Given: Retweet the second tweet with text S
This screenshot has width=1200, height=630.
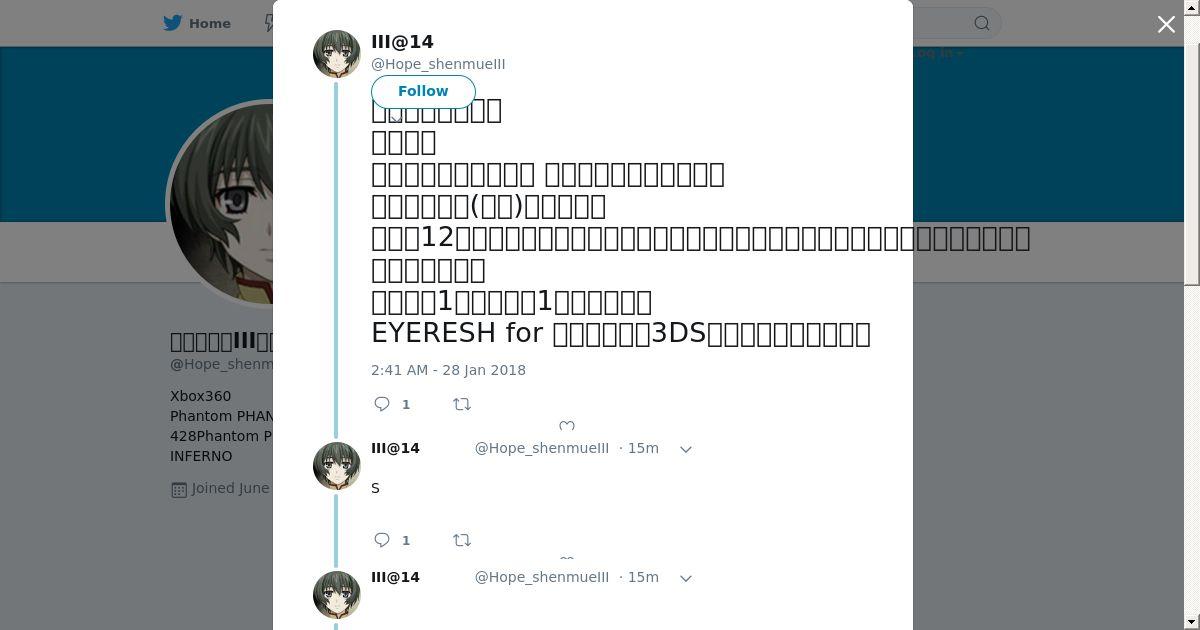Looking at the screenshot, I should (x=462, y=540).
